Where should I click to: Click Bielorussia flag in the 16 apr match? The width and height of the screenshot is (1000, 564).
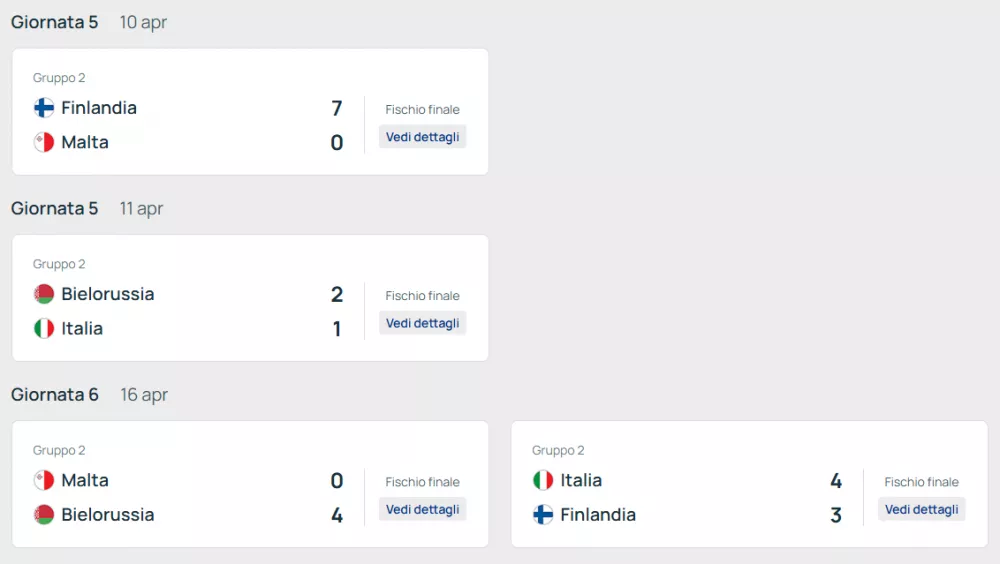(x=44, y=515)
